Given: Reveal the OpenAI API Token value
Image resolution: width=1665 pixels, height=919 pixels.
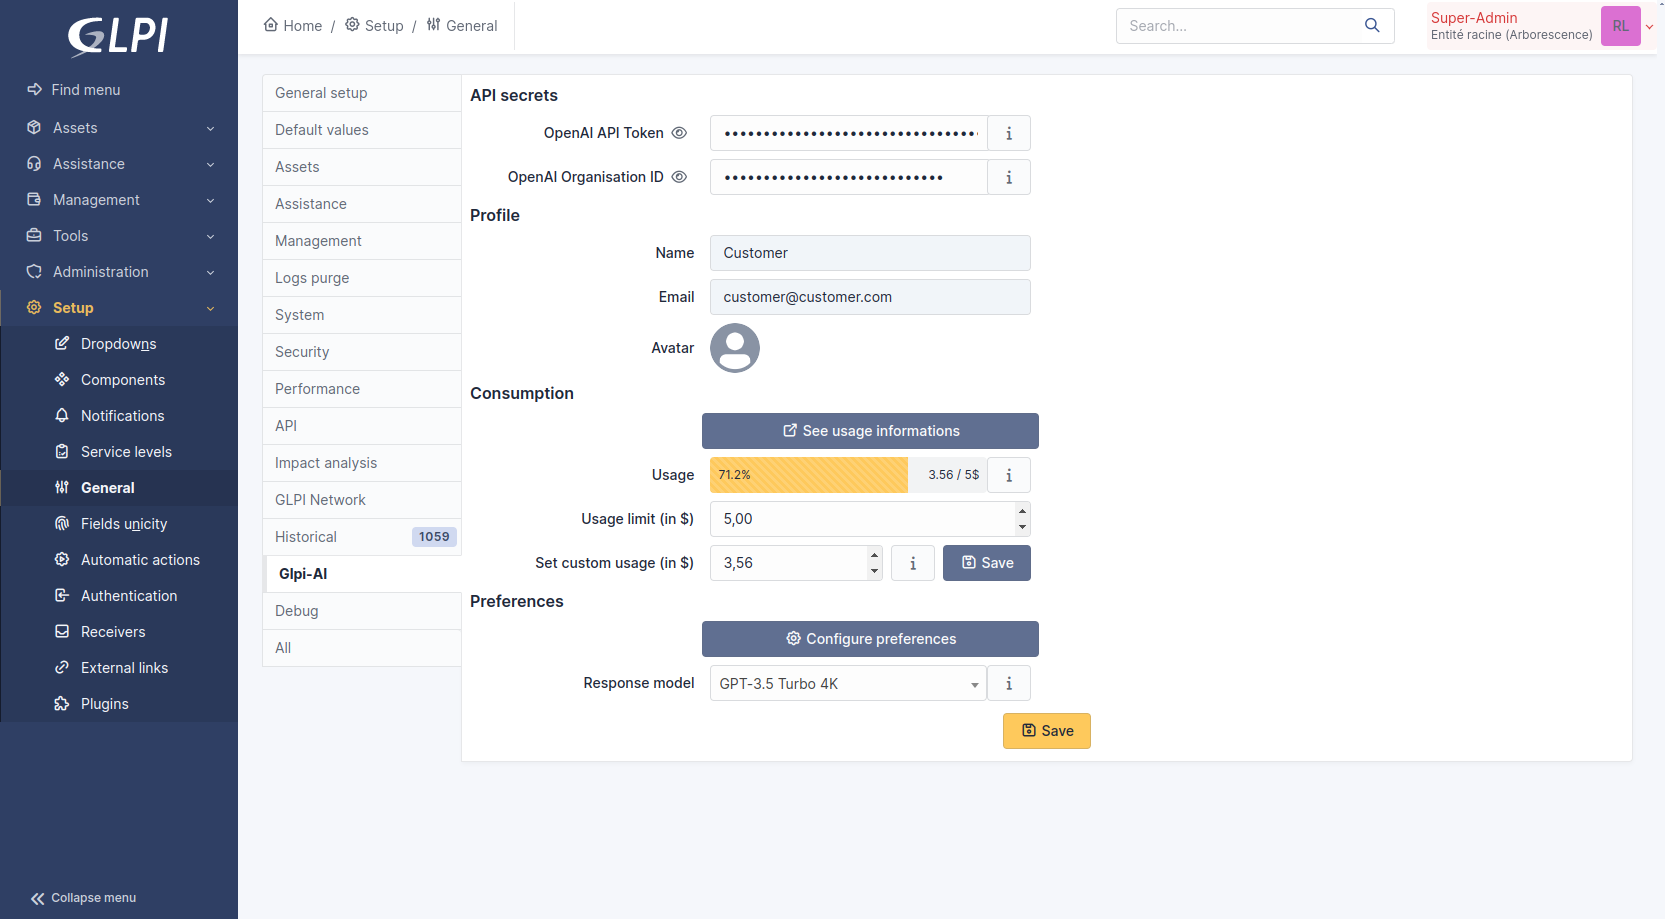Looking at the screenshot, I should pyautogui.click(x=679, y=133).
